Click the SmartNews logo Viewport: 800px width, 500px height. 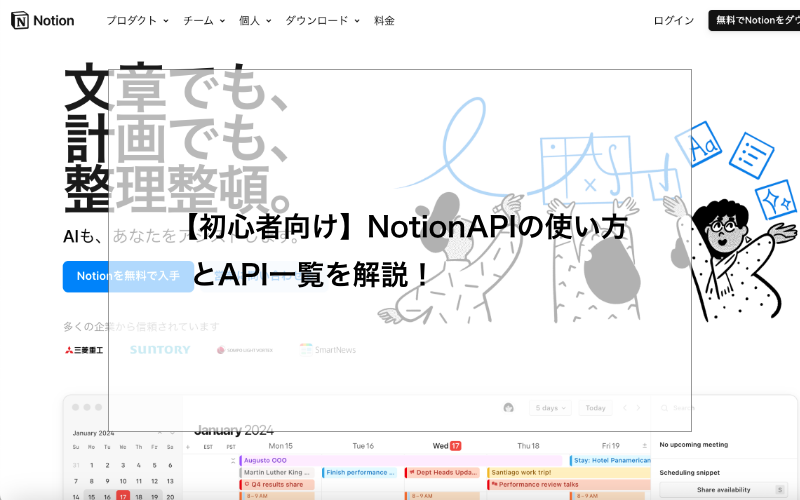click(x=327, y=350)
